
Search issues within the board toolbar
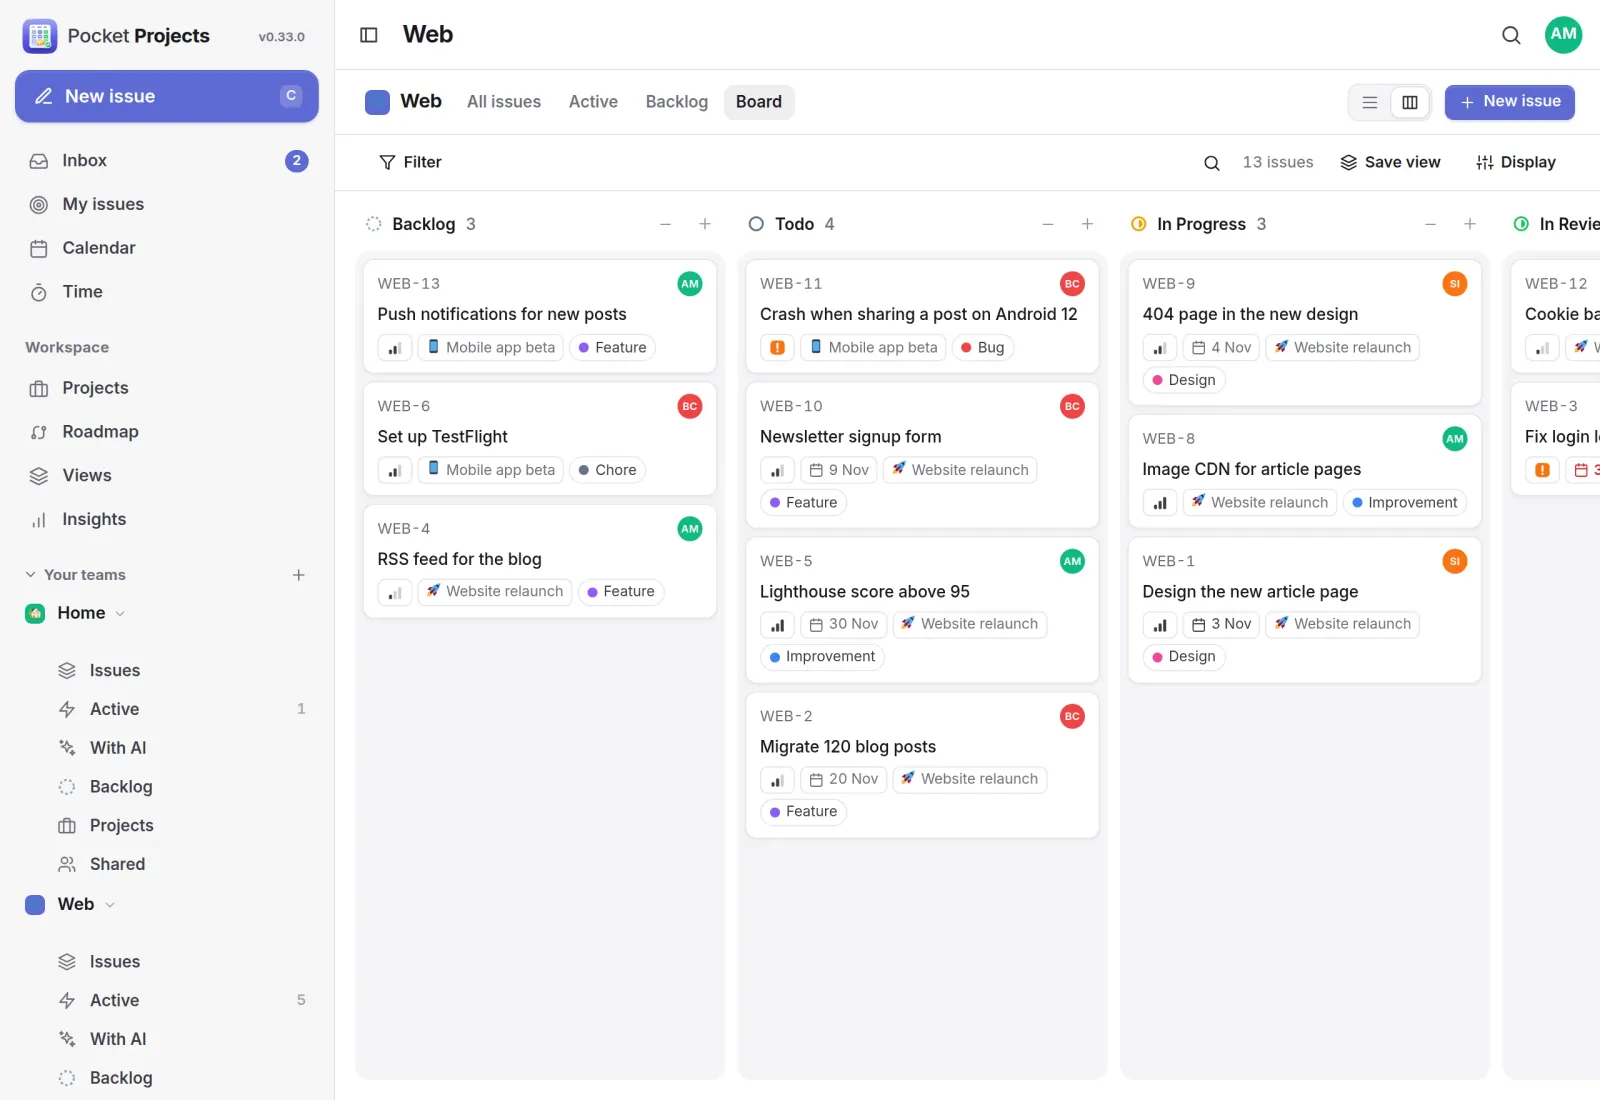pos(1211,163)
